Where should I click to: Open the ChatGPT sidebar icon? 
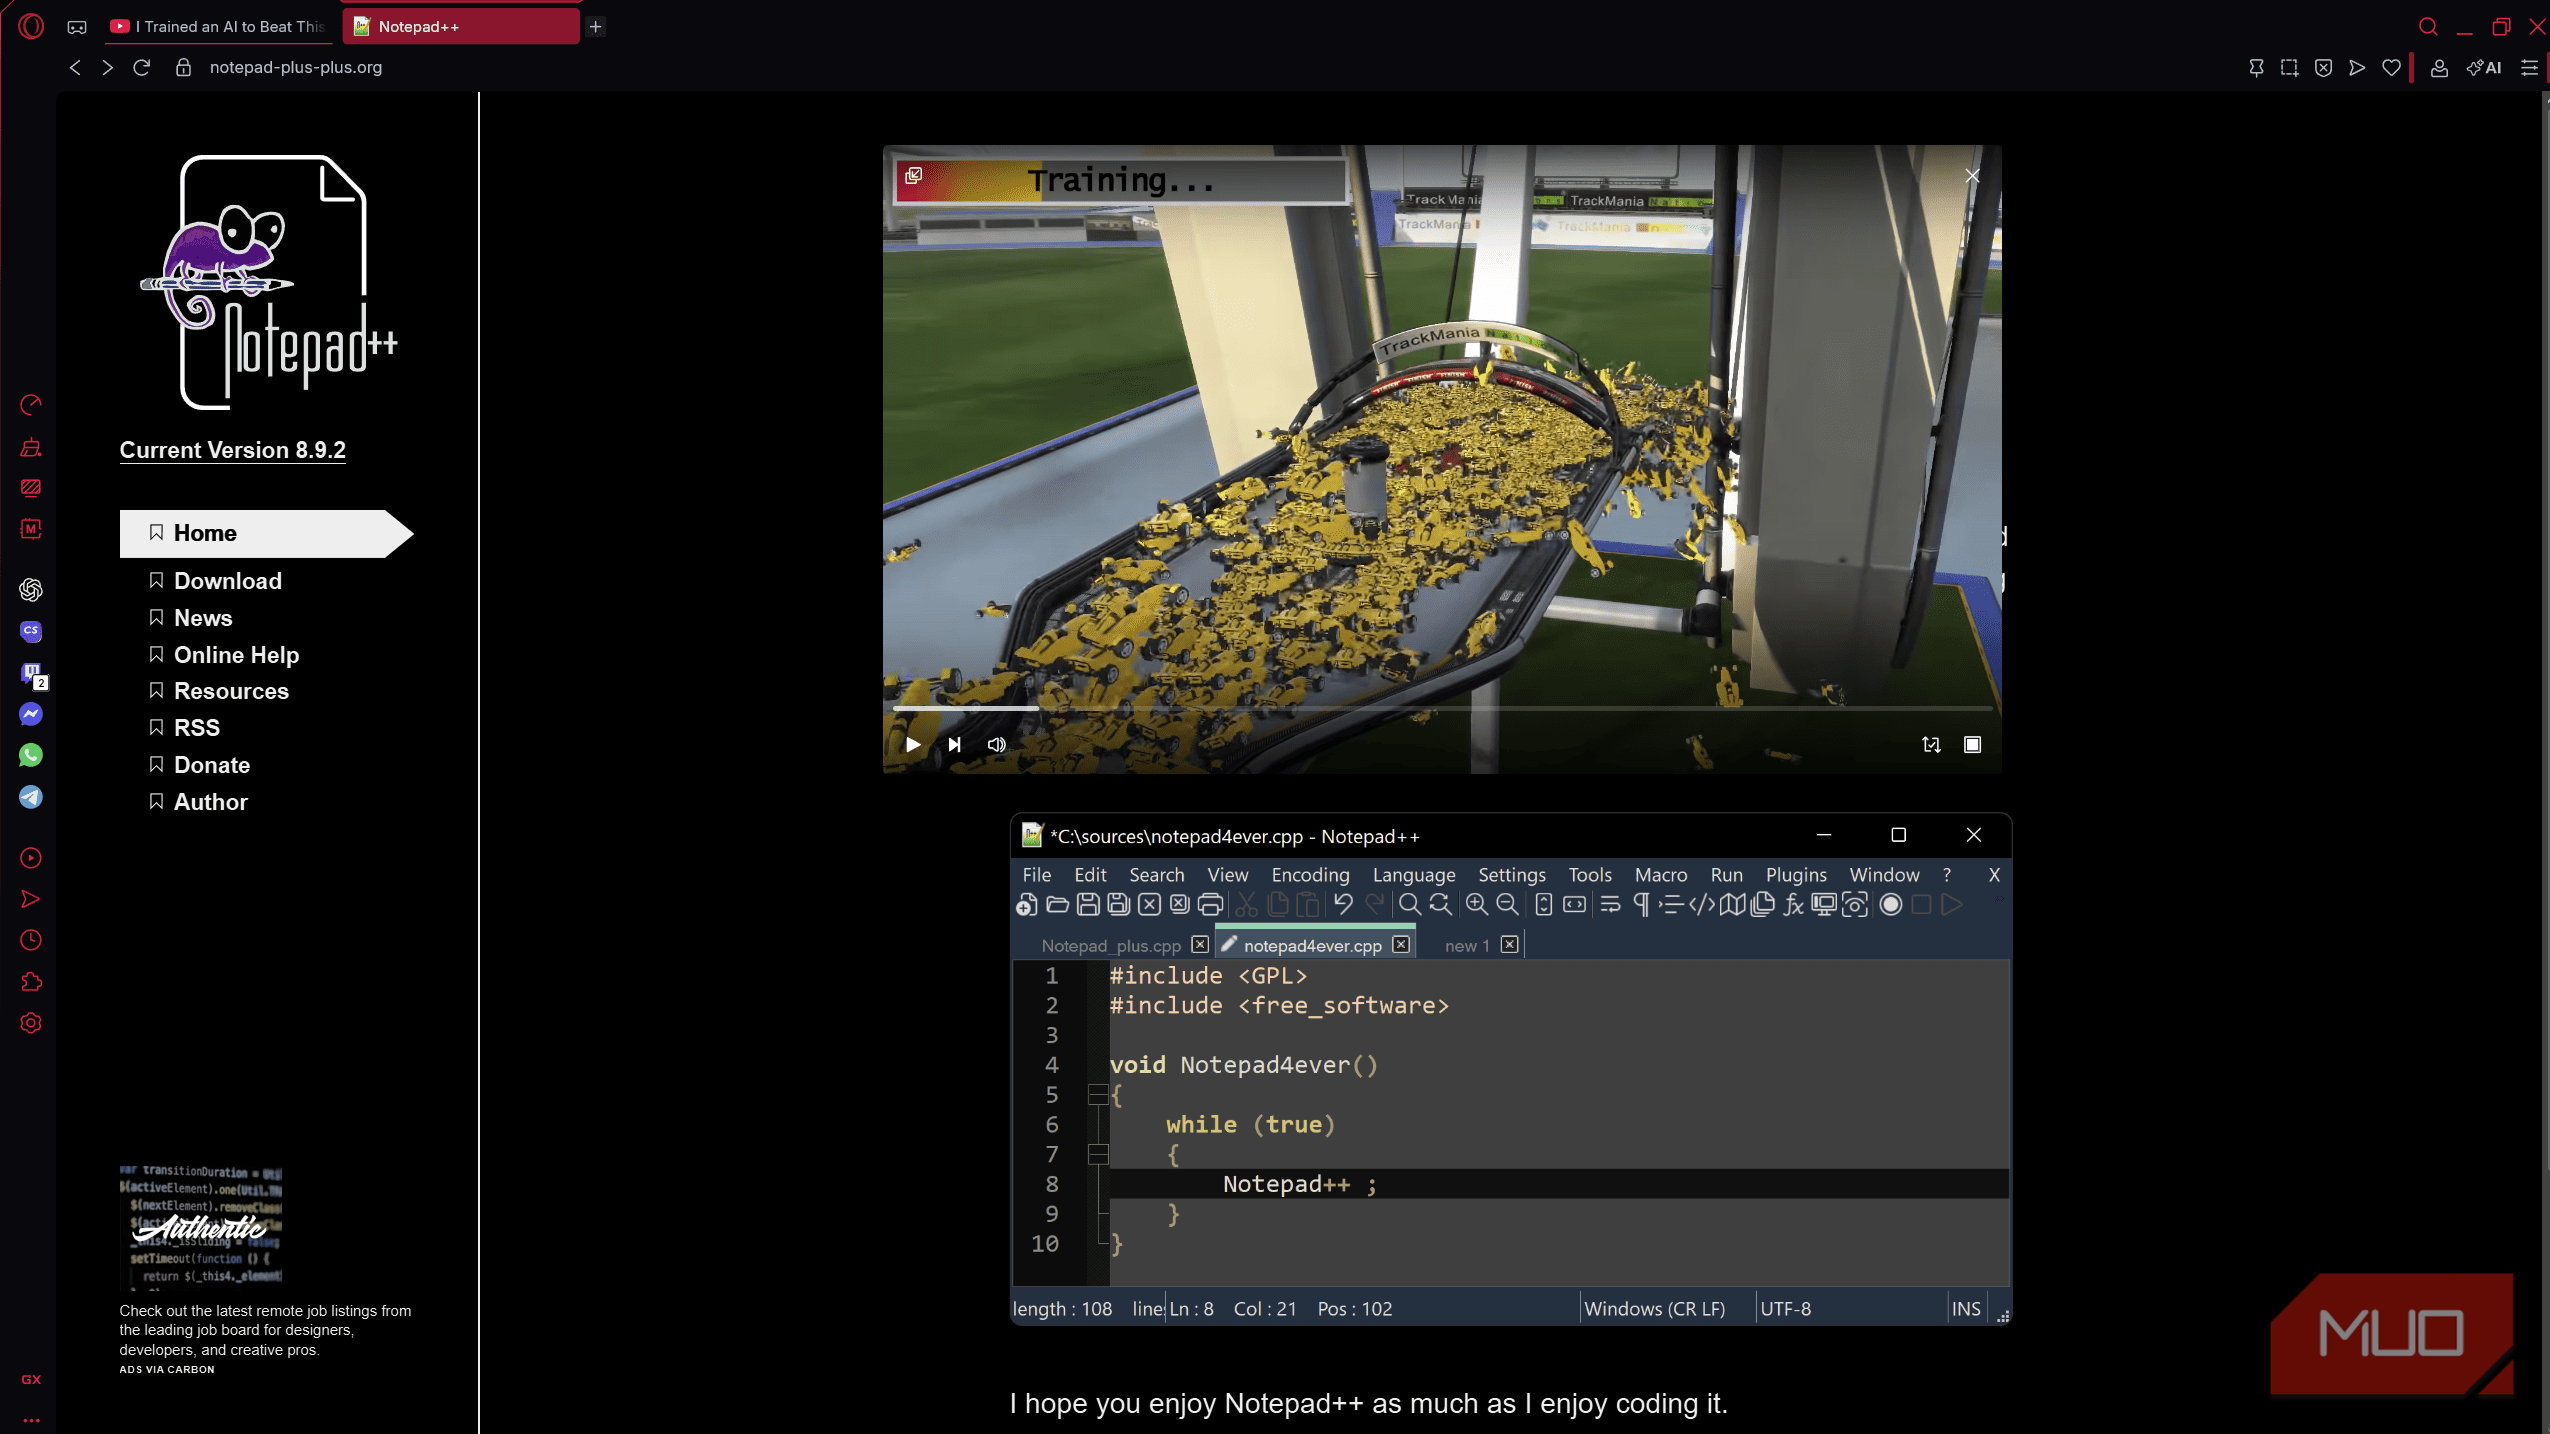[x=31, y=589]
